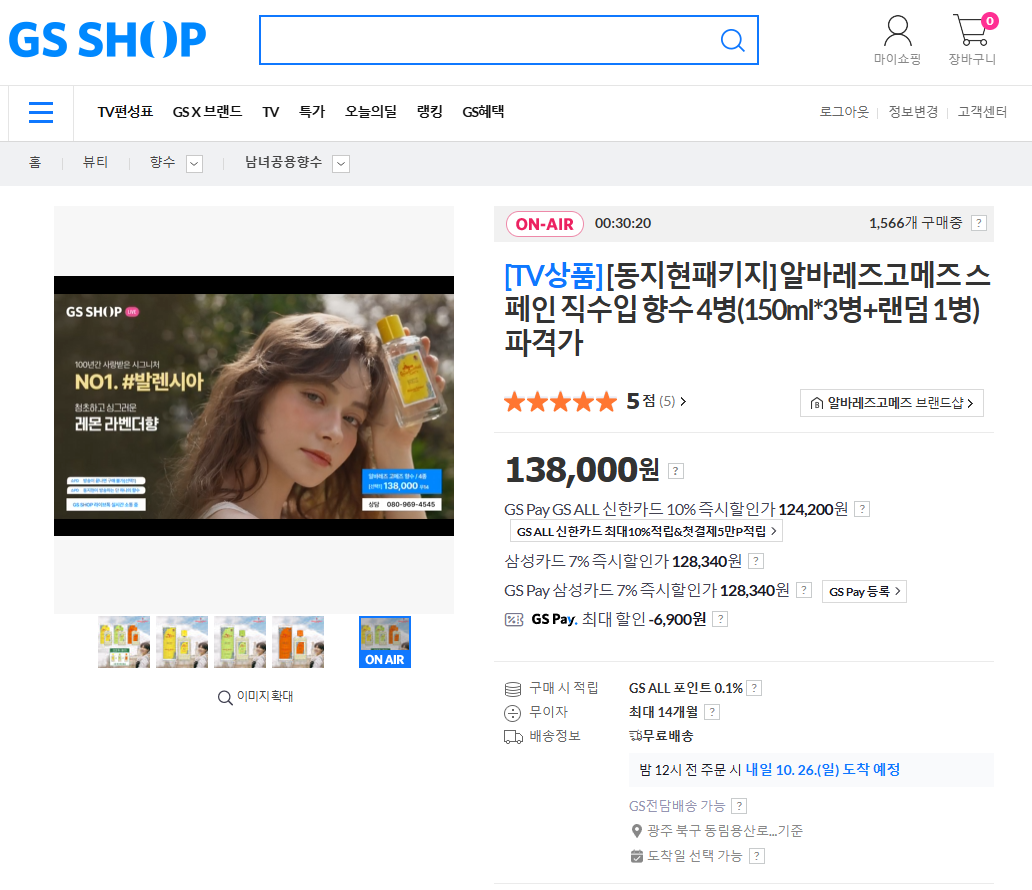
Task: Click the GS Pay coupon icon
Action: point(514,619)
